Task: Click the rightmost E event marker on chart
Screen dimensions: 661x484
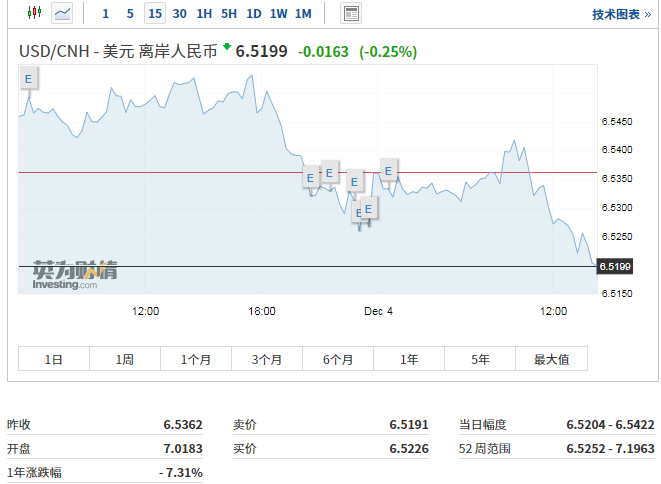Action: (x=388, y=169)
